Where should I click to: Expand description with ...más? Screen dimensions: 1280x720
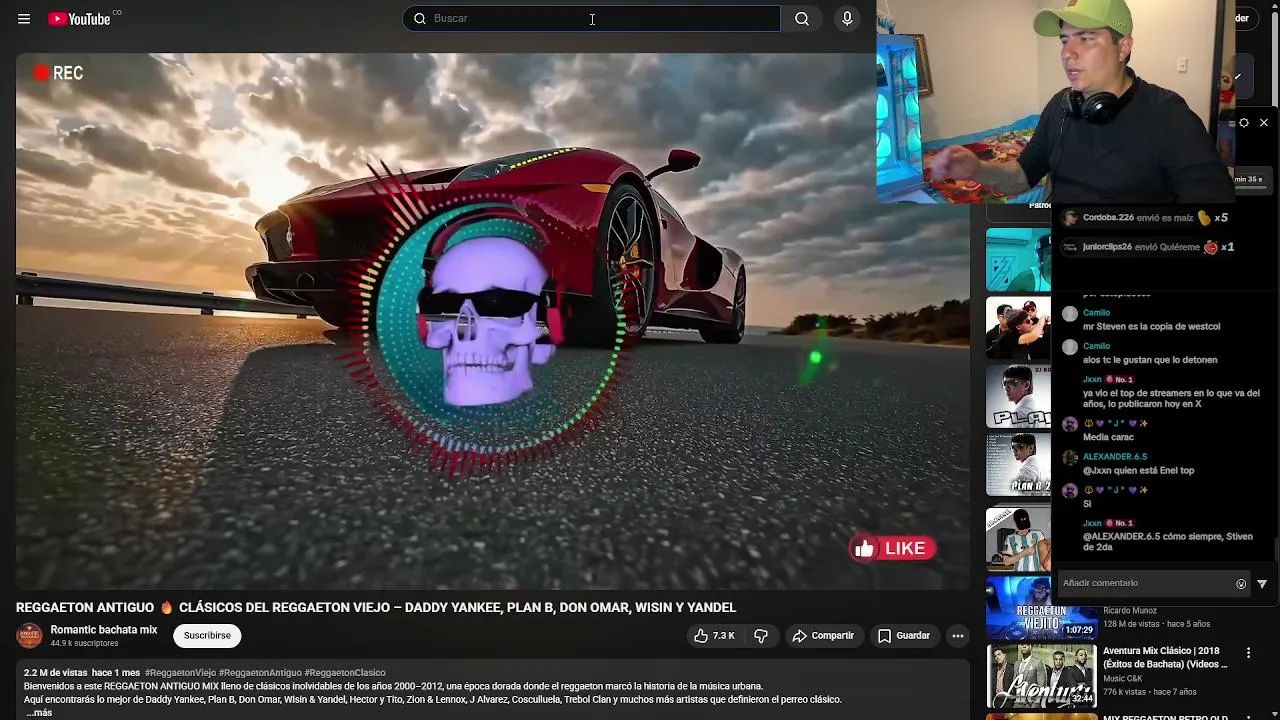pos(38,713)
